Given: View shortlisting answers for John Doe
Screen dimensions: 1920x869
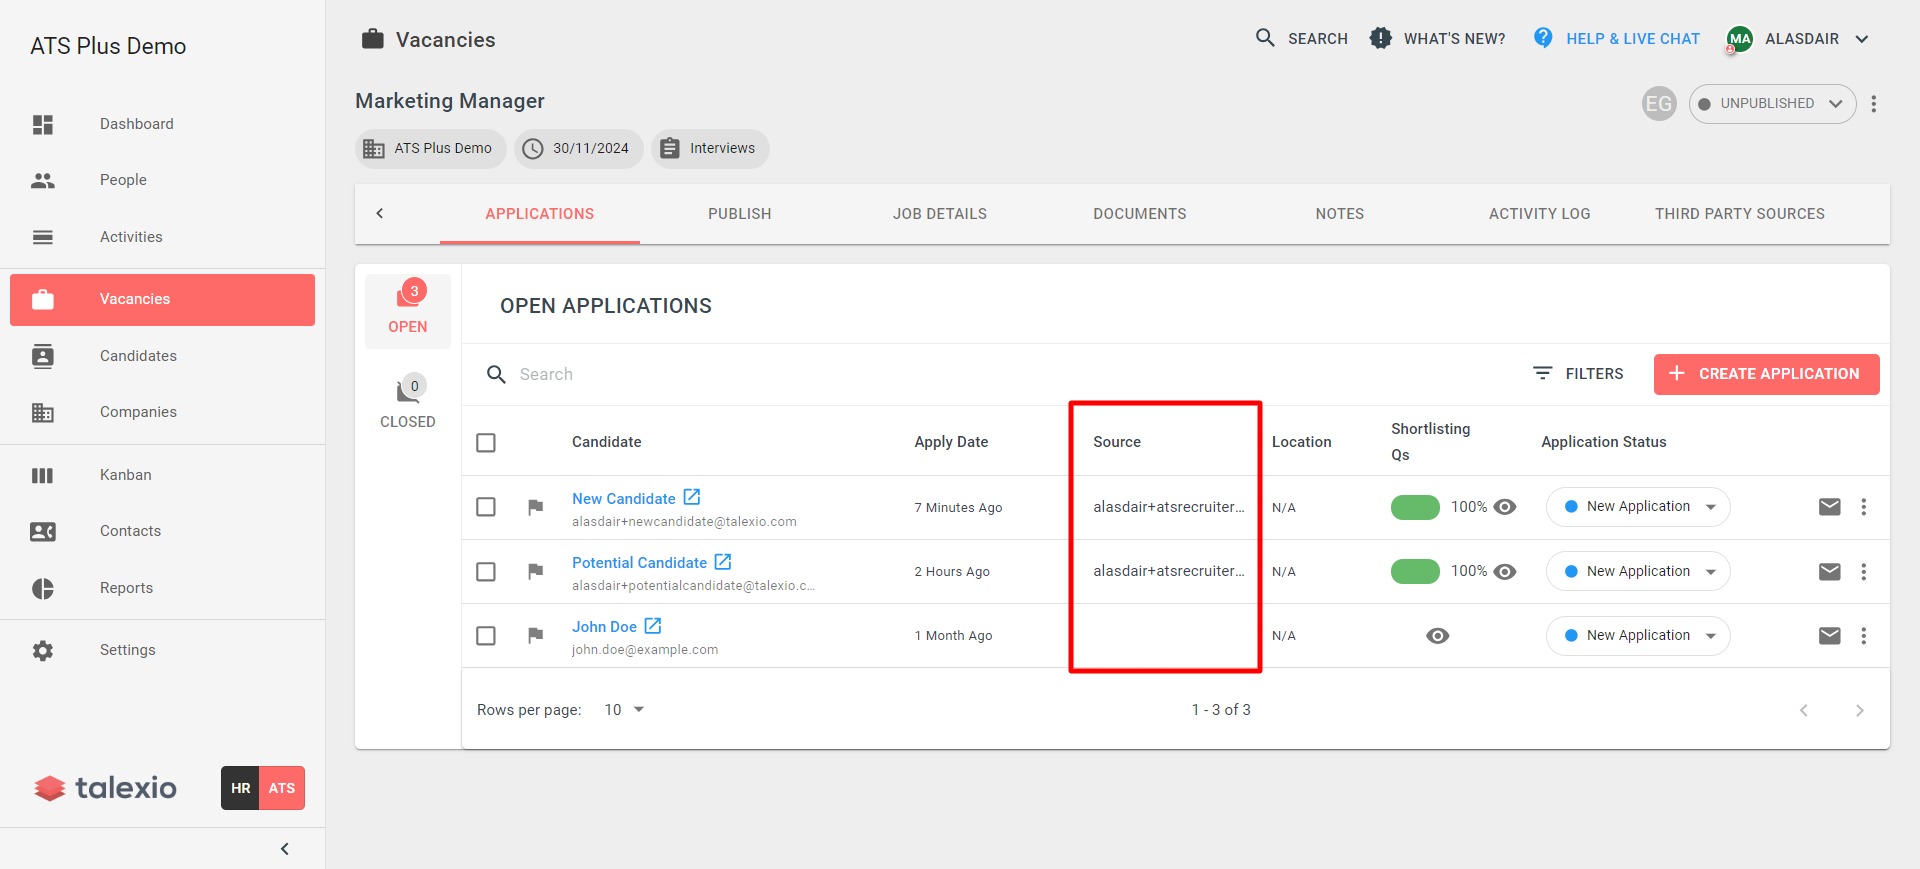Looking at the screenshot, I should 1438,635.
